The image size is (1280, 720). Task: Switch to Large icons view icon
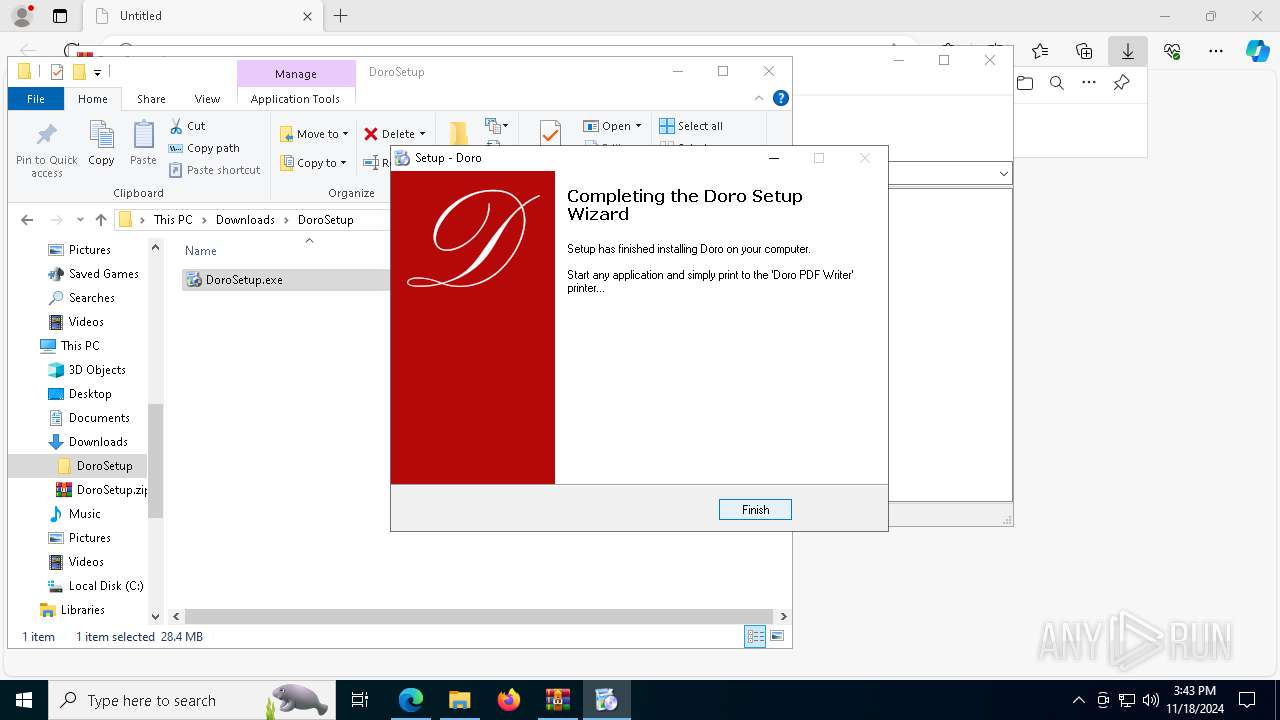tap(777, 636)
